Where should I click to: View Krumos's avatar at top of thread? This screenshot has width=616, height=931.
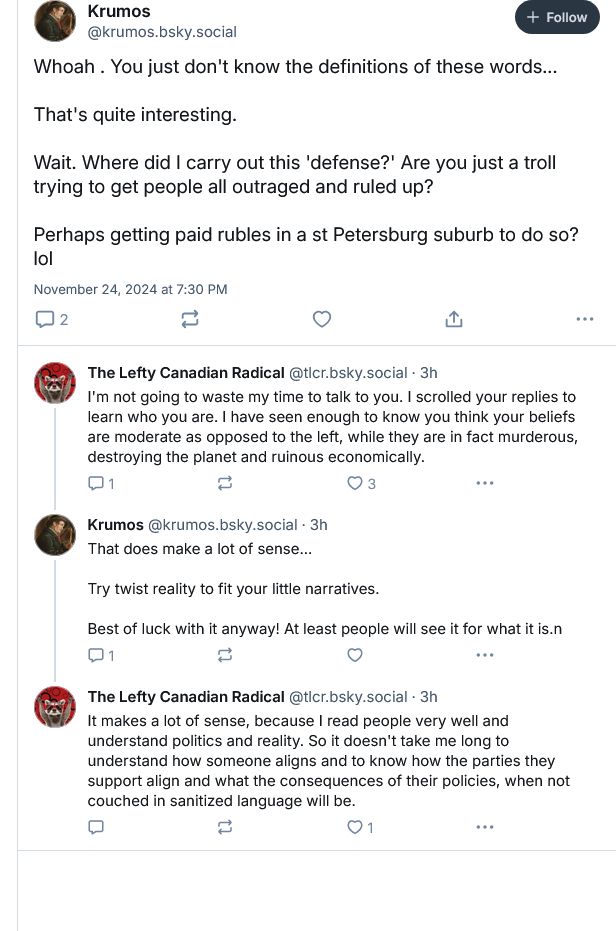click(55, 21)
